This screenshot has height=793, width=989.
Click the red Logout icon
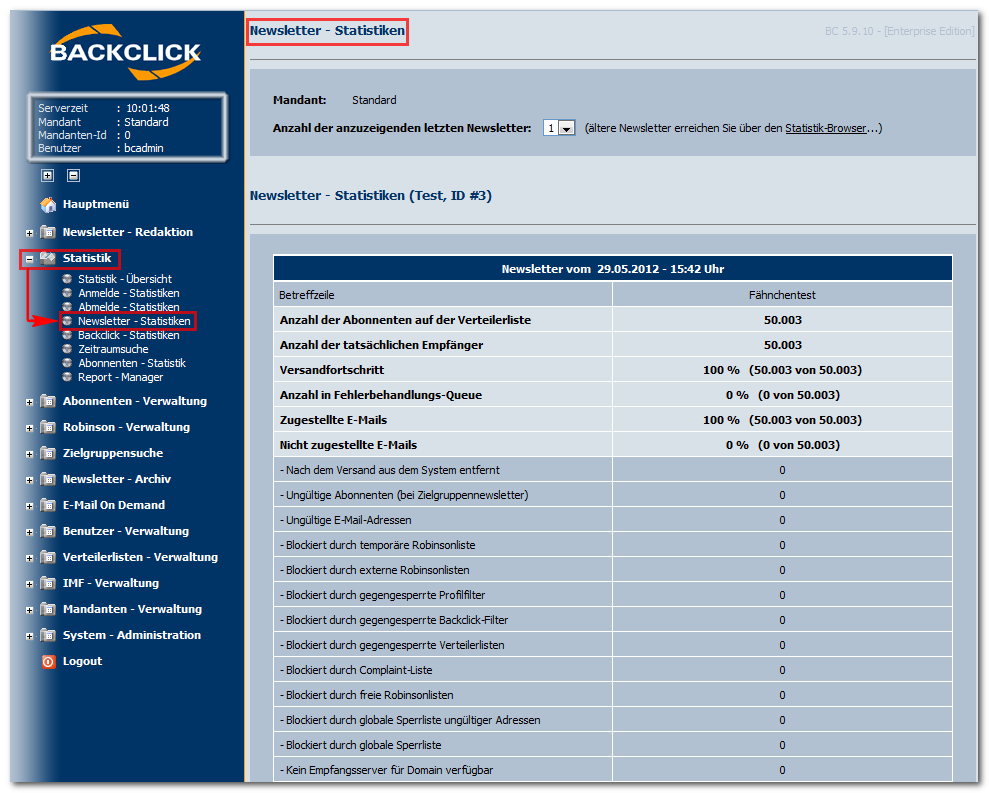pos(49,661)
